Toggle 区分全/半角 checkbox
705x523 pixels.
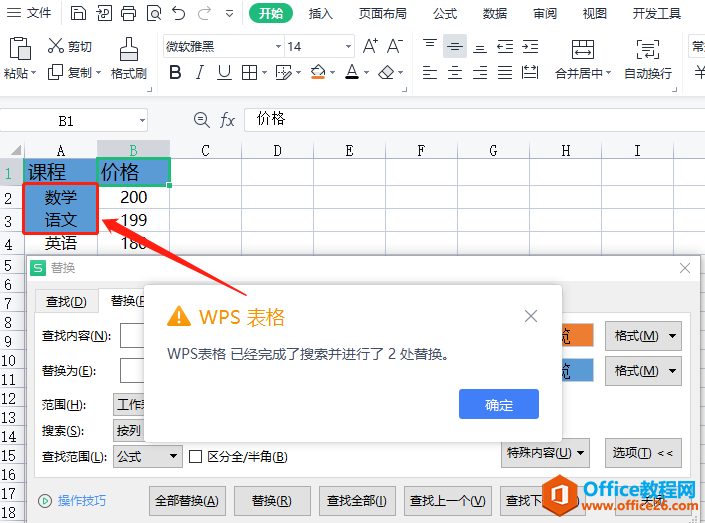195,457
